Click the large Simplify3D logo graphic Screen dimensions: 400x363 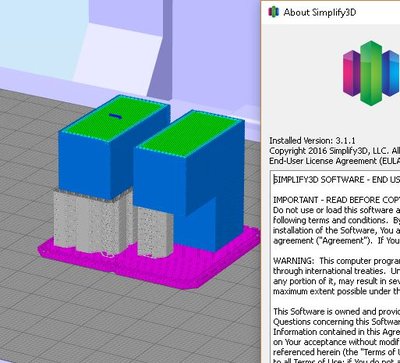371,73
